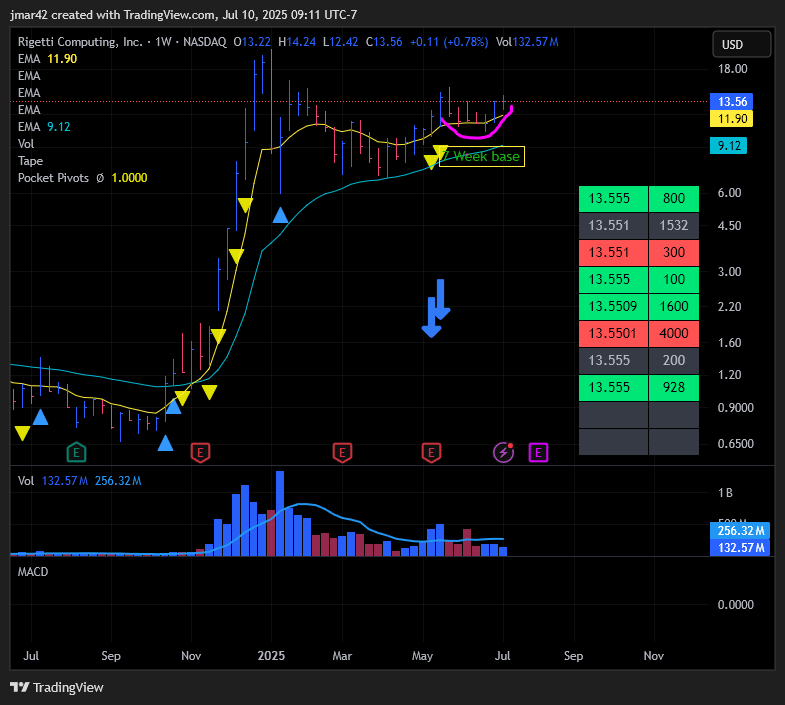The image size is (785, 705).
Task: Click the 0.6500 price axis label
Action: pos(735,444)
